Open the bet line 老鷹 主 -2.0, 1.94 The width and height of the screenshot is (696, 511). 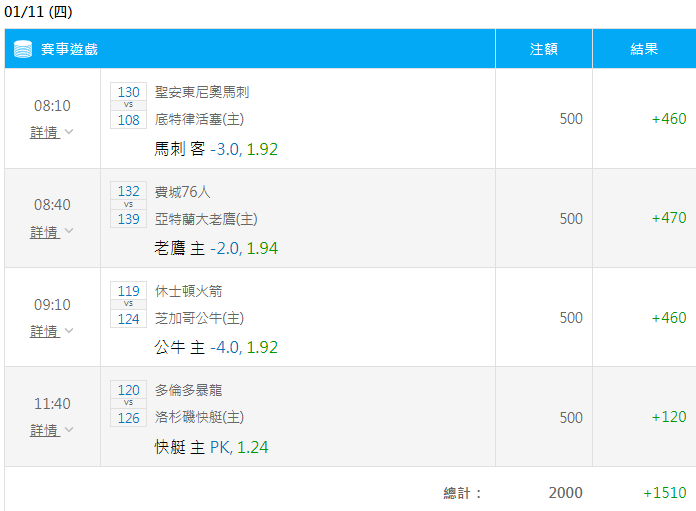[x=216, y=248]
